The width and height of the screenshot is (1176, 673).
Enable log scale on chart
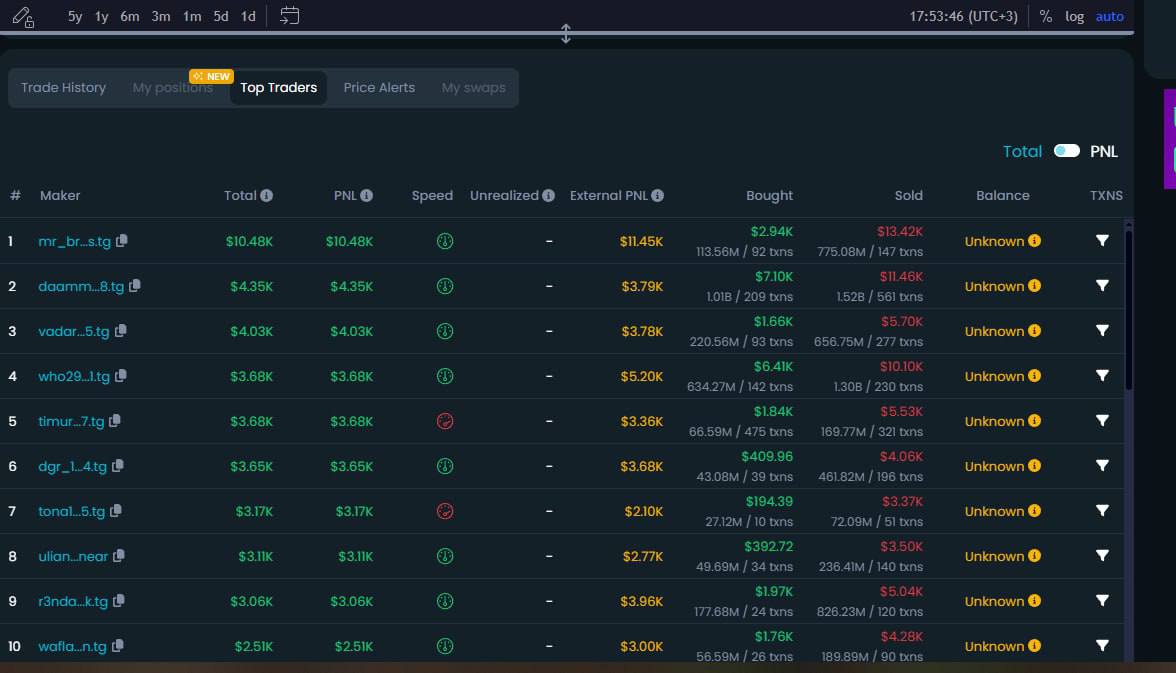coord(1074,16)
